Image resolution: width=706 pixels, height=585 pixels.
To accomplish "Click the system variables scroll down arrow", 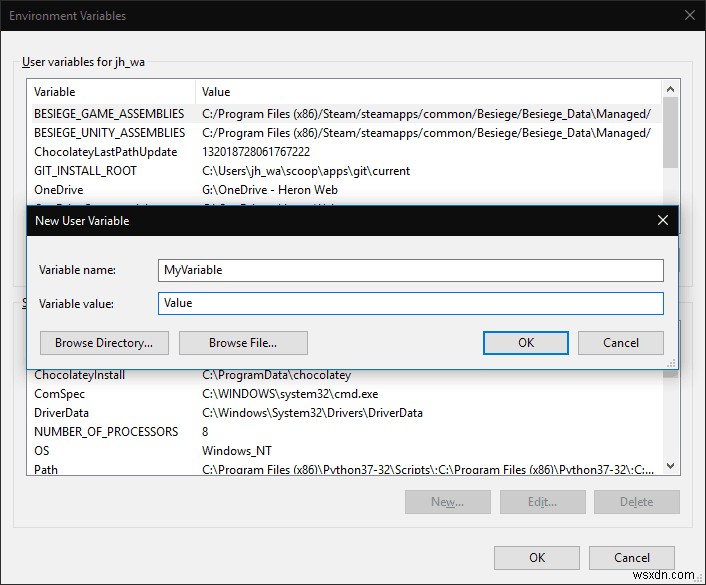I will pyautogui.click(x=670, y=466).
